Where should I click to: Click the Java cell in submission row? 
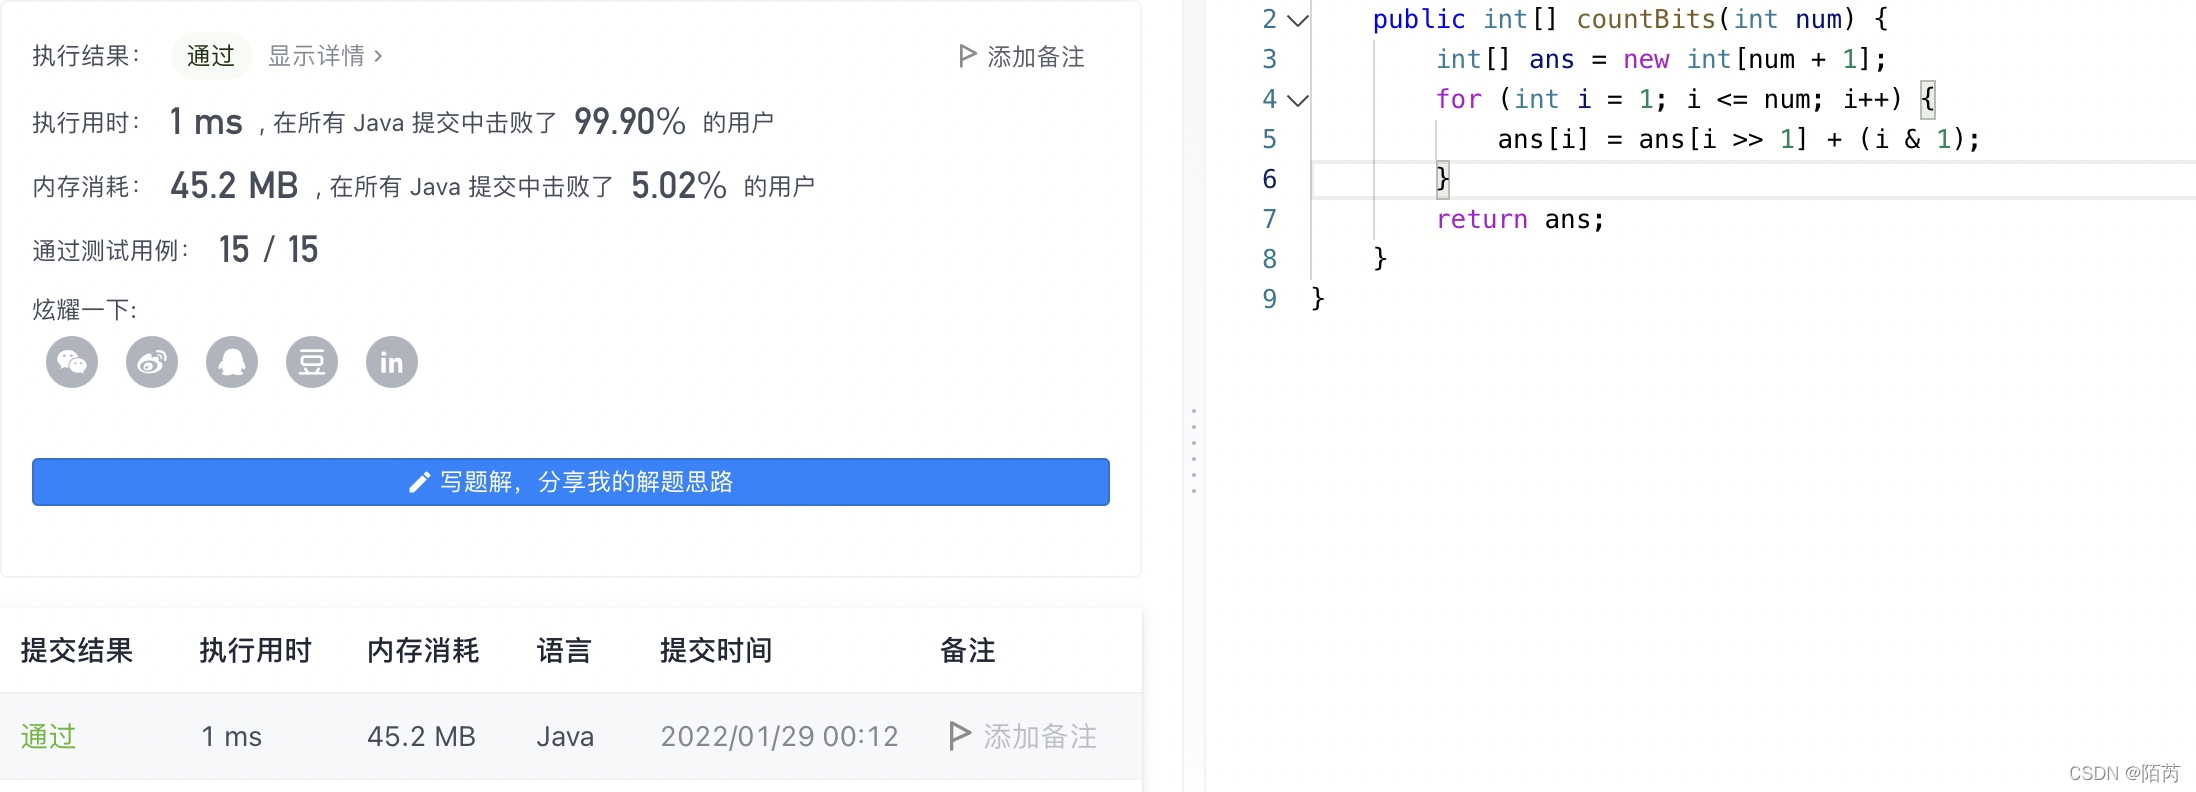565,737
